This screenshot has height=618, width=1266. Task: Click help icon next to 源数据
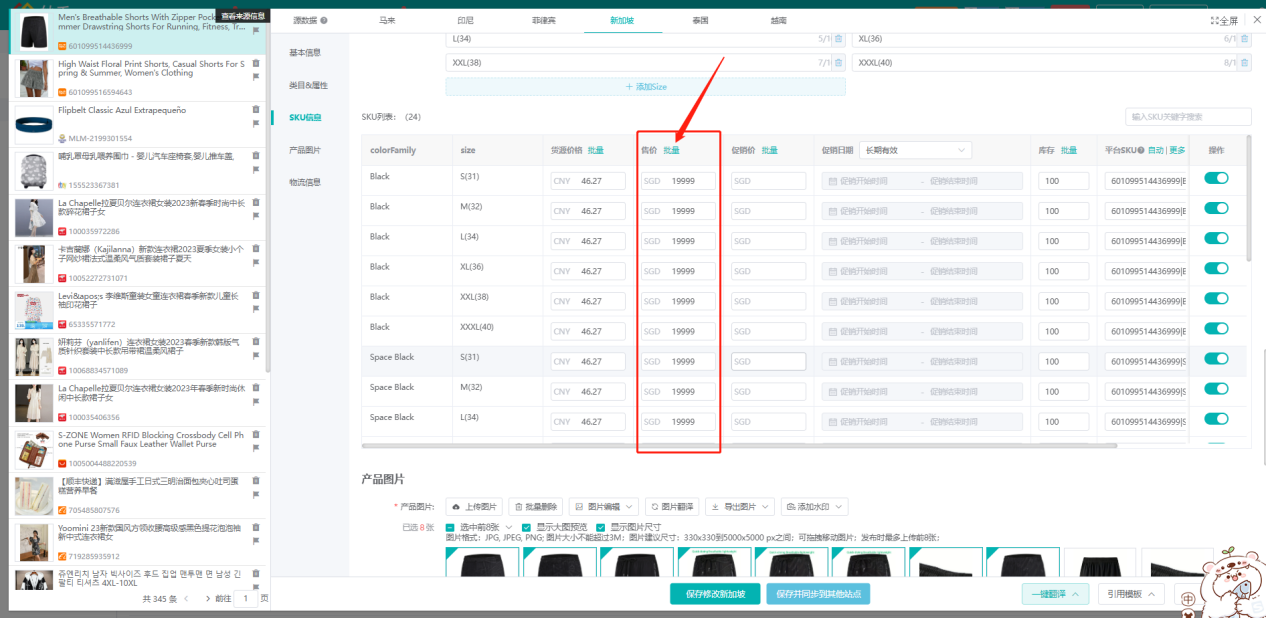coord(324,20)
